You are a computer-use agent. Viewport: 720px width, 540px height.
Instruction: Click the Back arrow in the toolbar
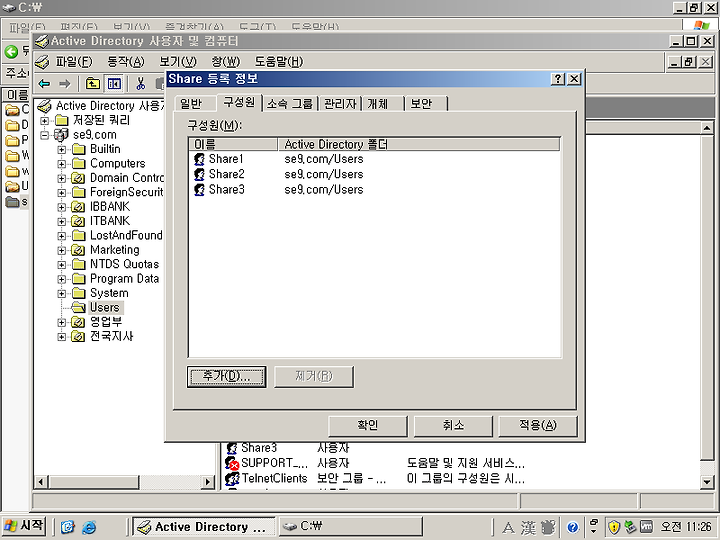tap(45, 84)
